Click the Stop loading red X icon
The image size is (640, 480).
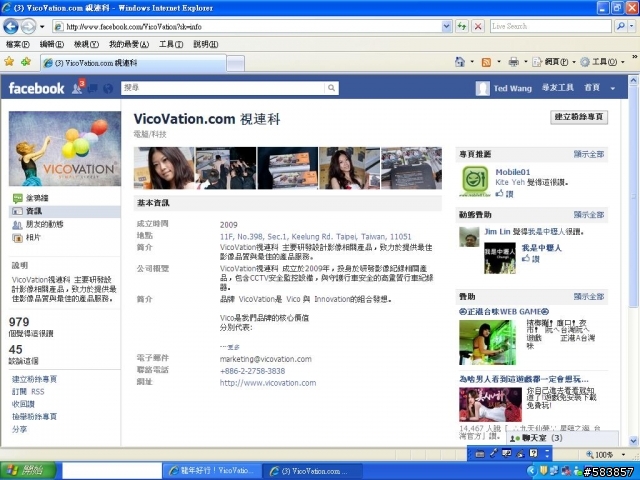point(478,27)
